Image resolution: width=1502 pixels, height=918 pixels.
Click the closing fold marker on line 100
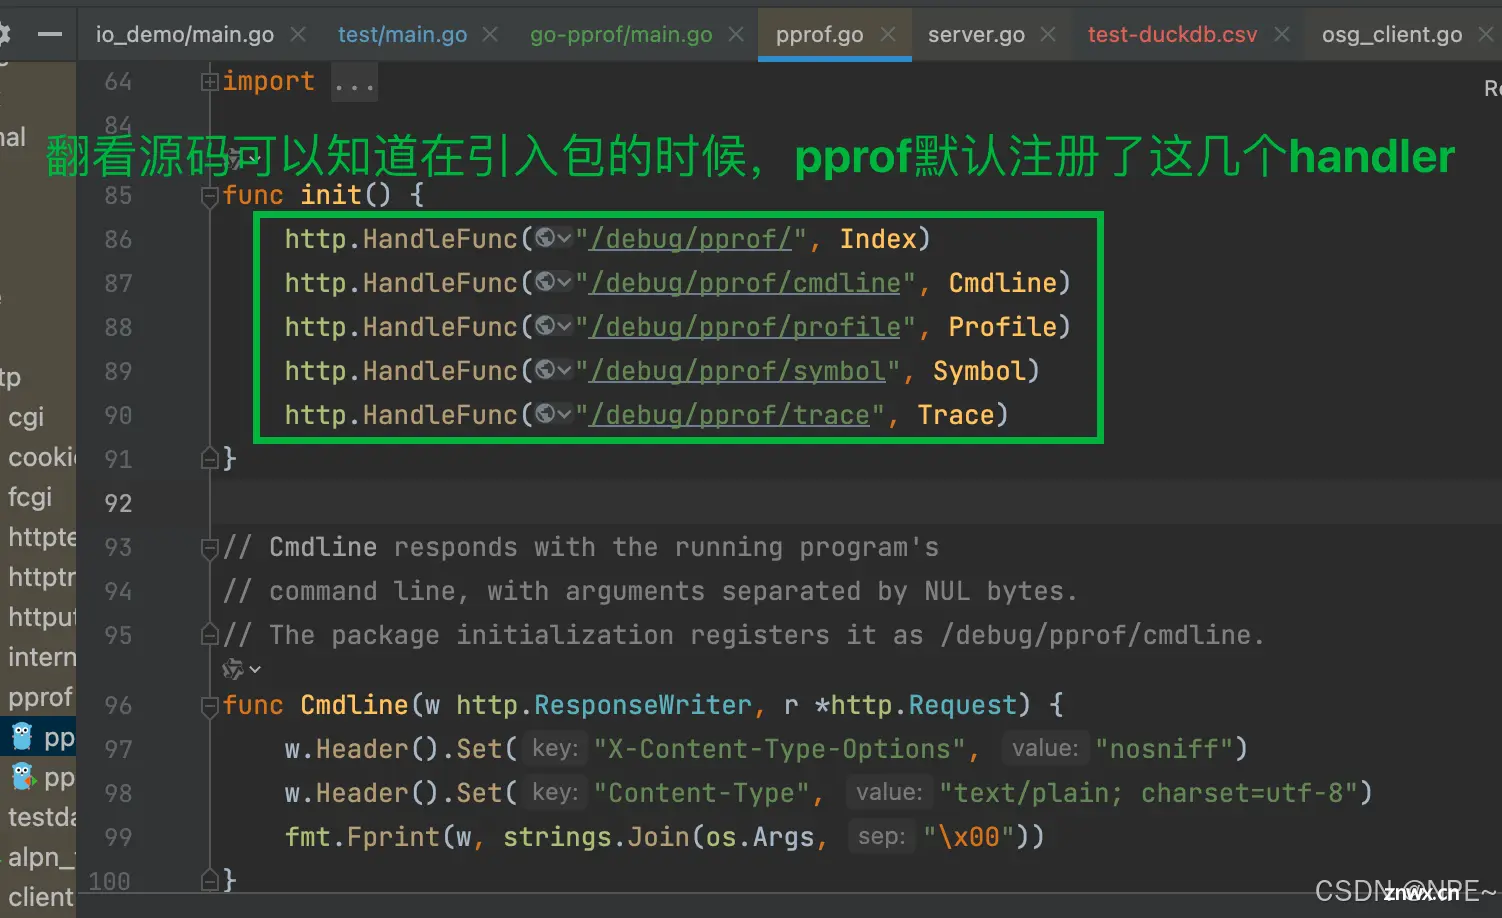click(x=209, y=880)
